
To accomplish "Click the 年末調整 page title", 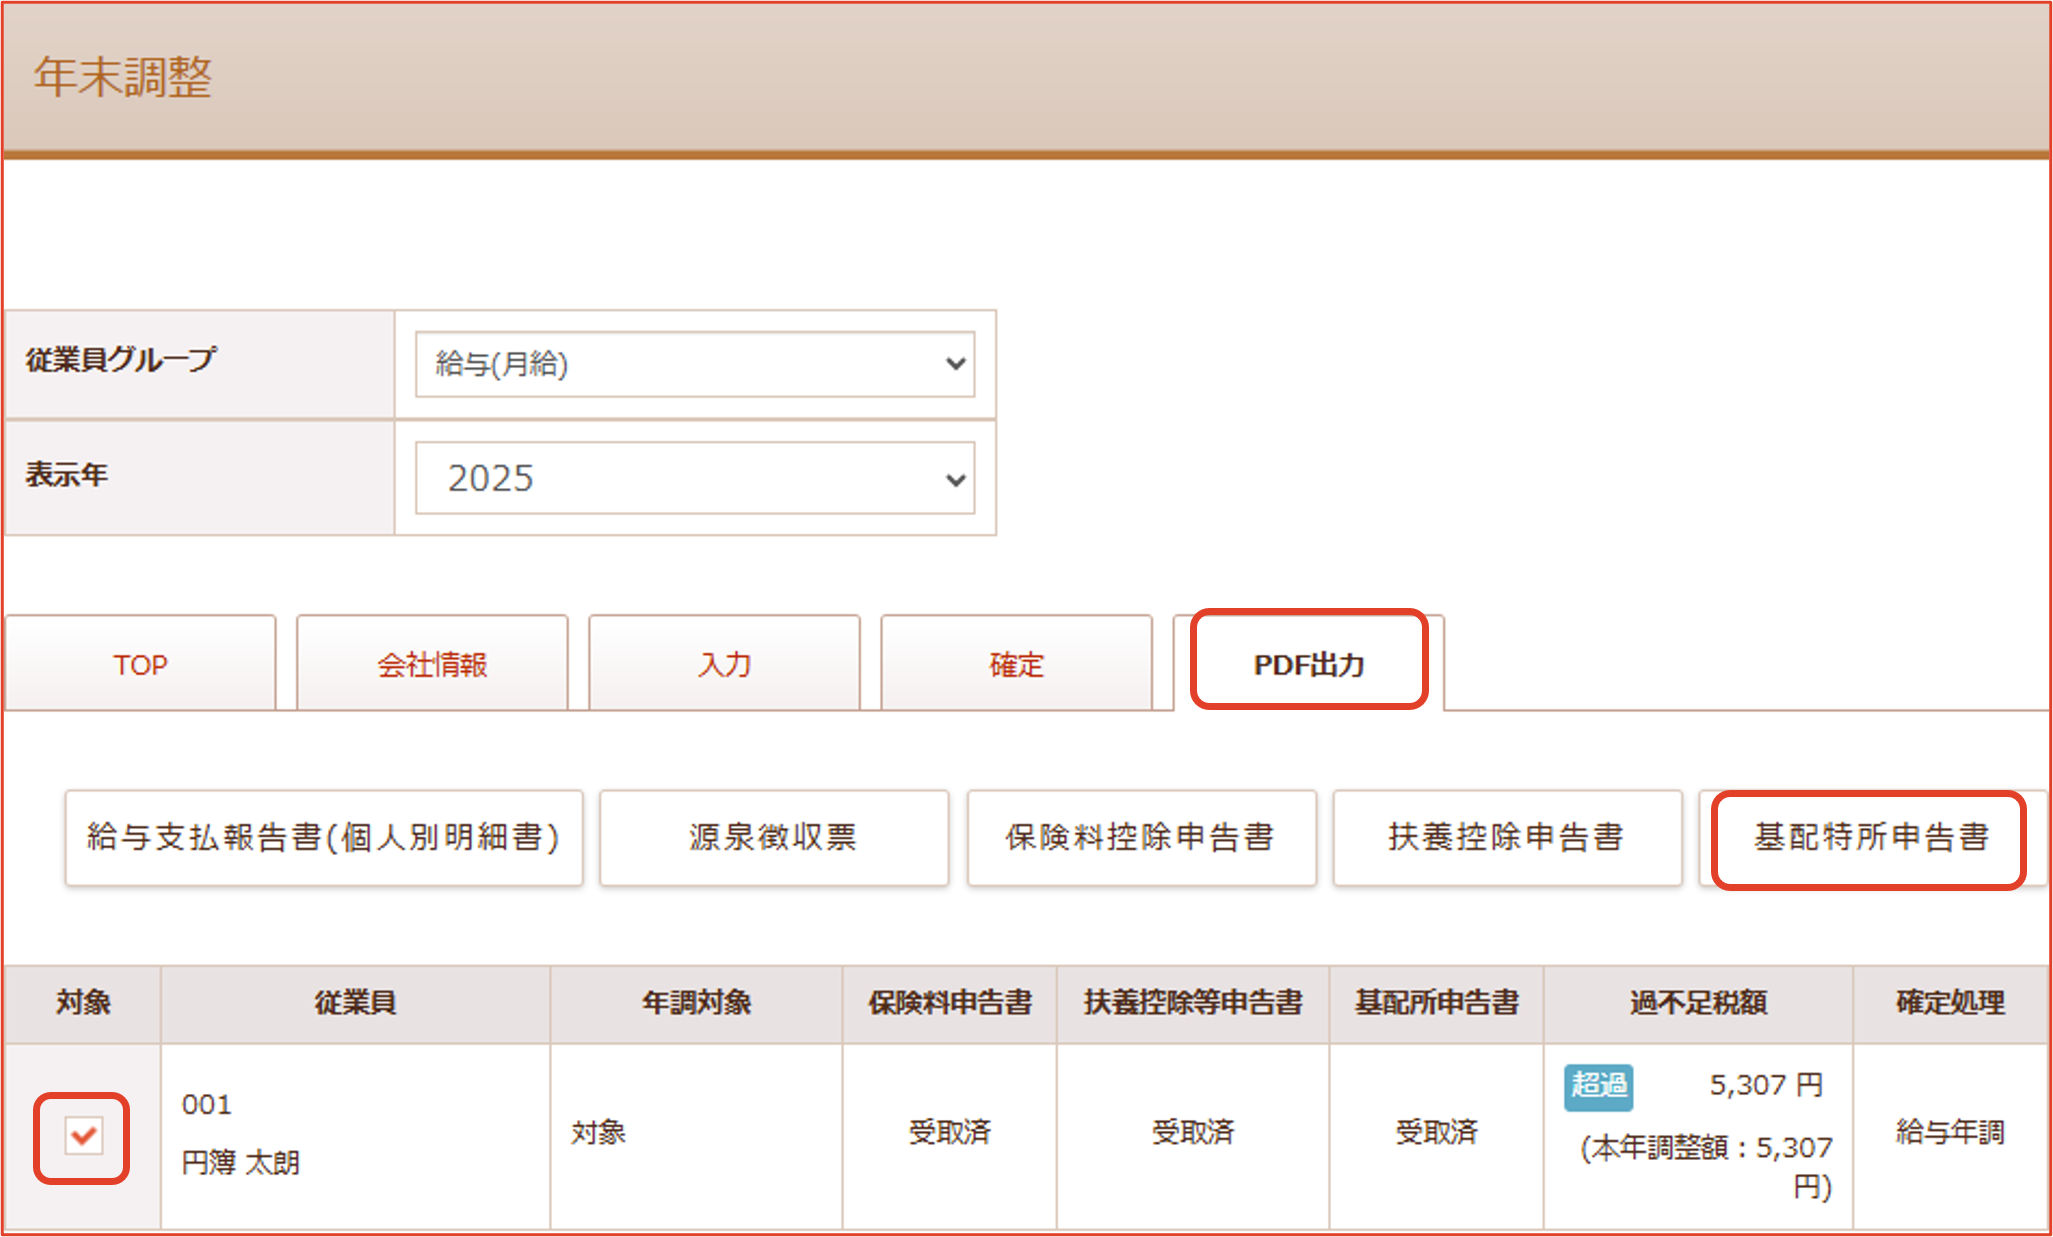I will pos(123,77).
